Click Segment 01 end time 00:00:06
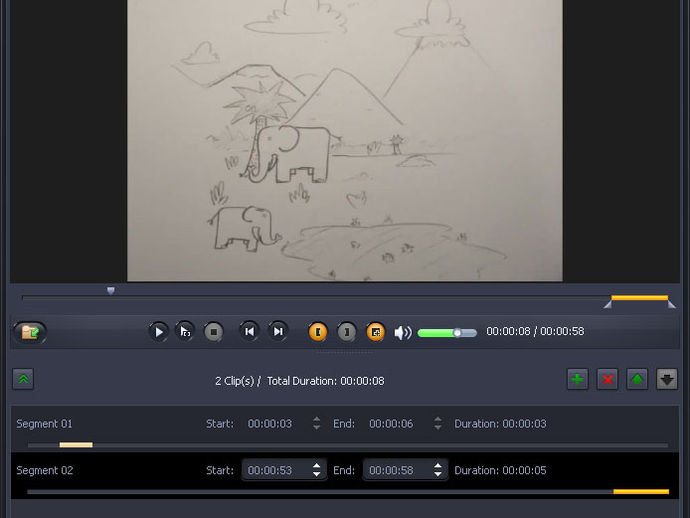This screenshot has width=690, height=518. click(x=391, y=424)
